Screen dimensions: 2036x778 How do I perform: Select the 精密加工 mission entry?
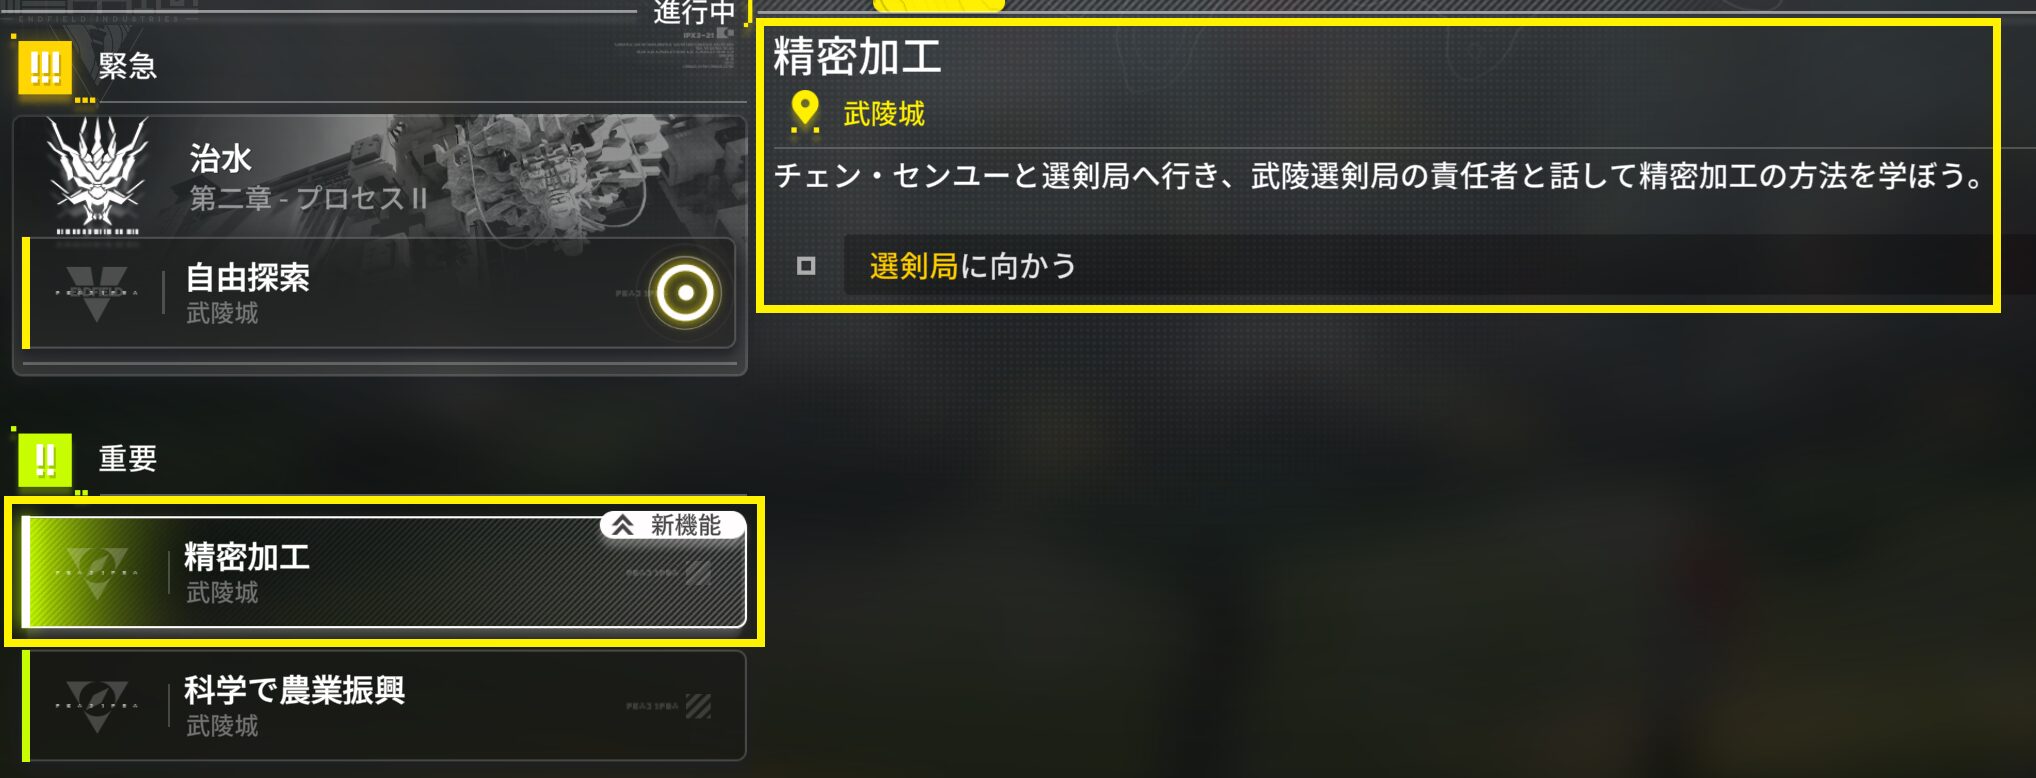(384, 572)
